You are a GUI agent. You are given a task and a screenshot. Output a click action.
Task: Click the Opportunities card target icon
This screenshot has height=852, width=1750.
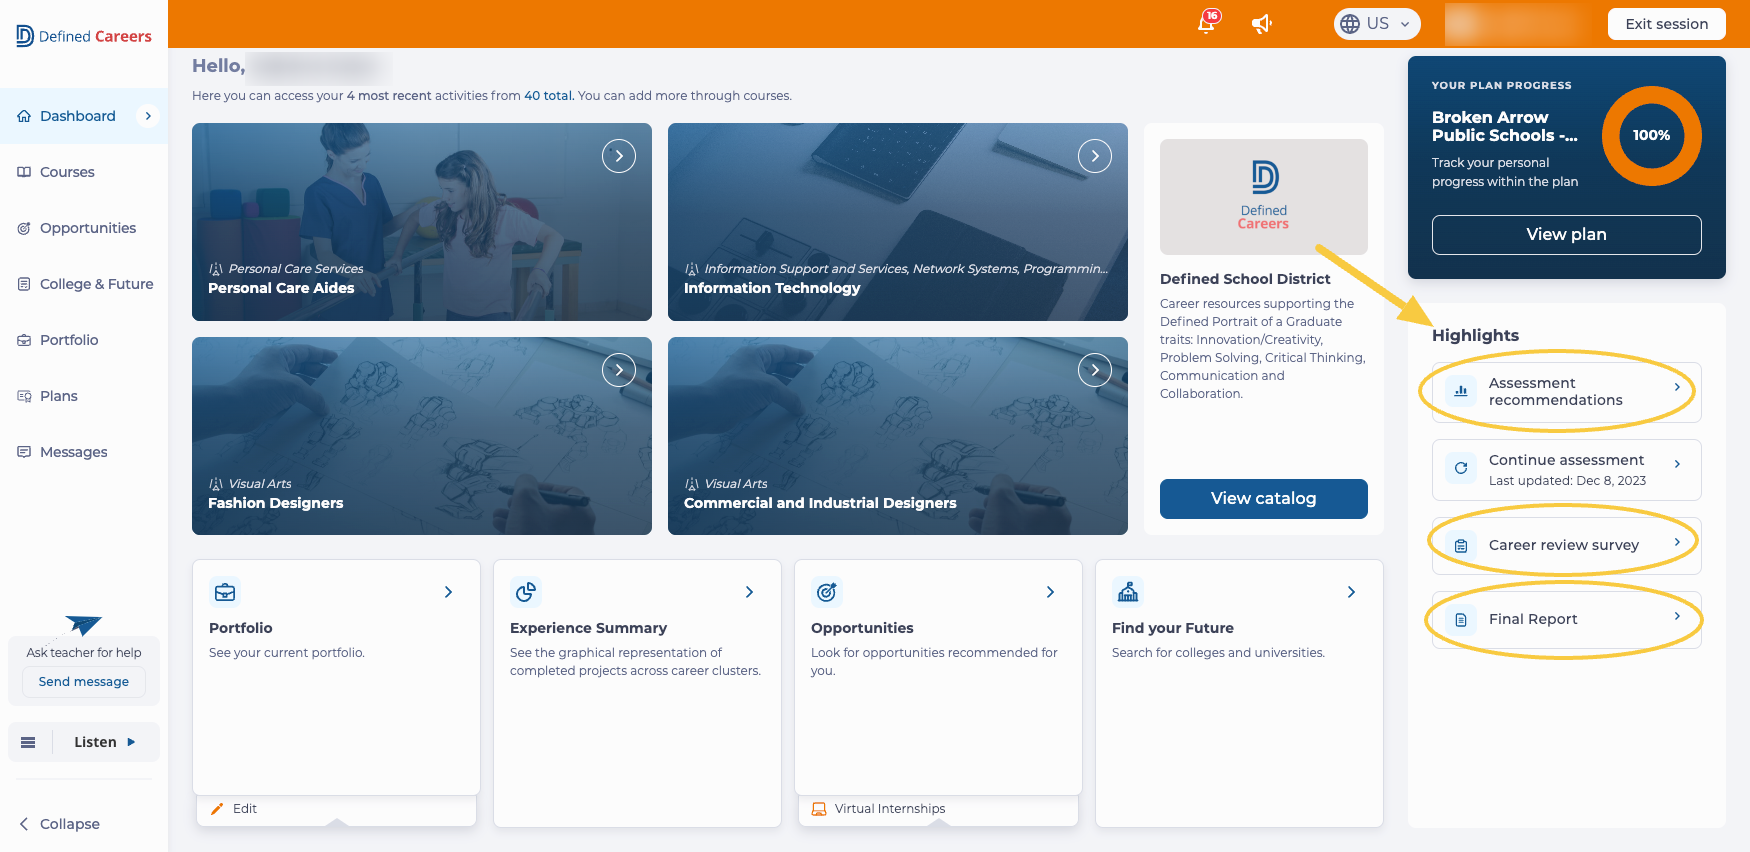(x=827, y=592)
